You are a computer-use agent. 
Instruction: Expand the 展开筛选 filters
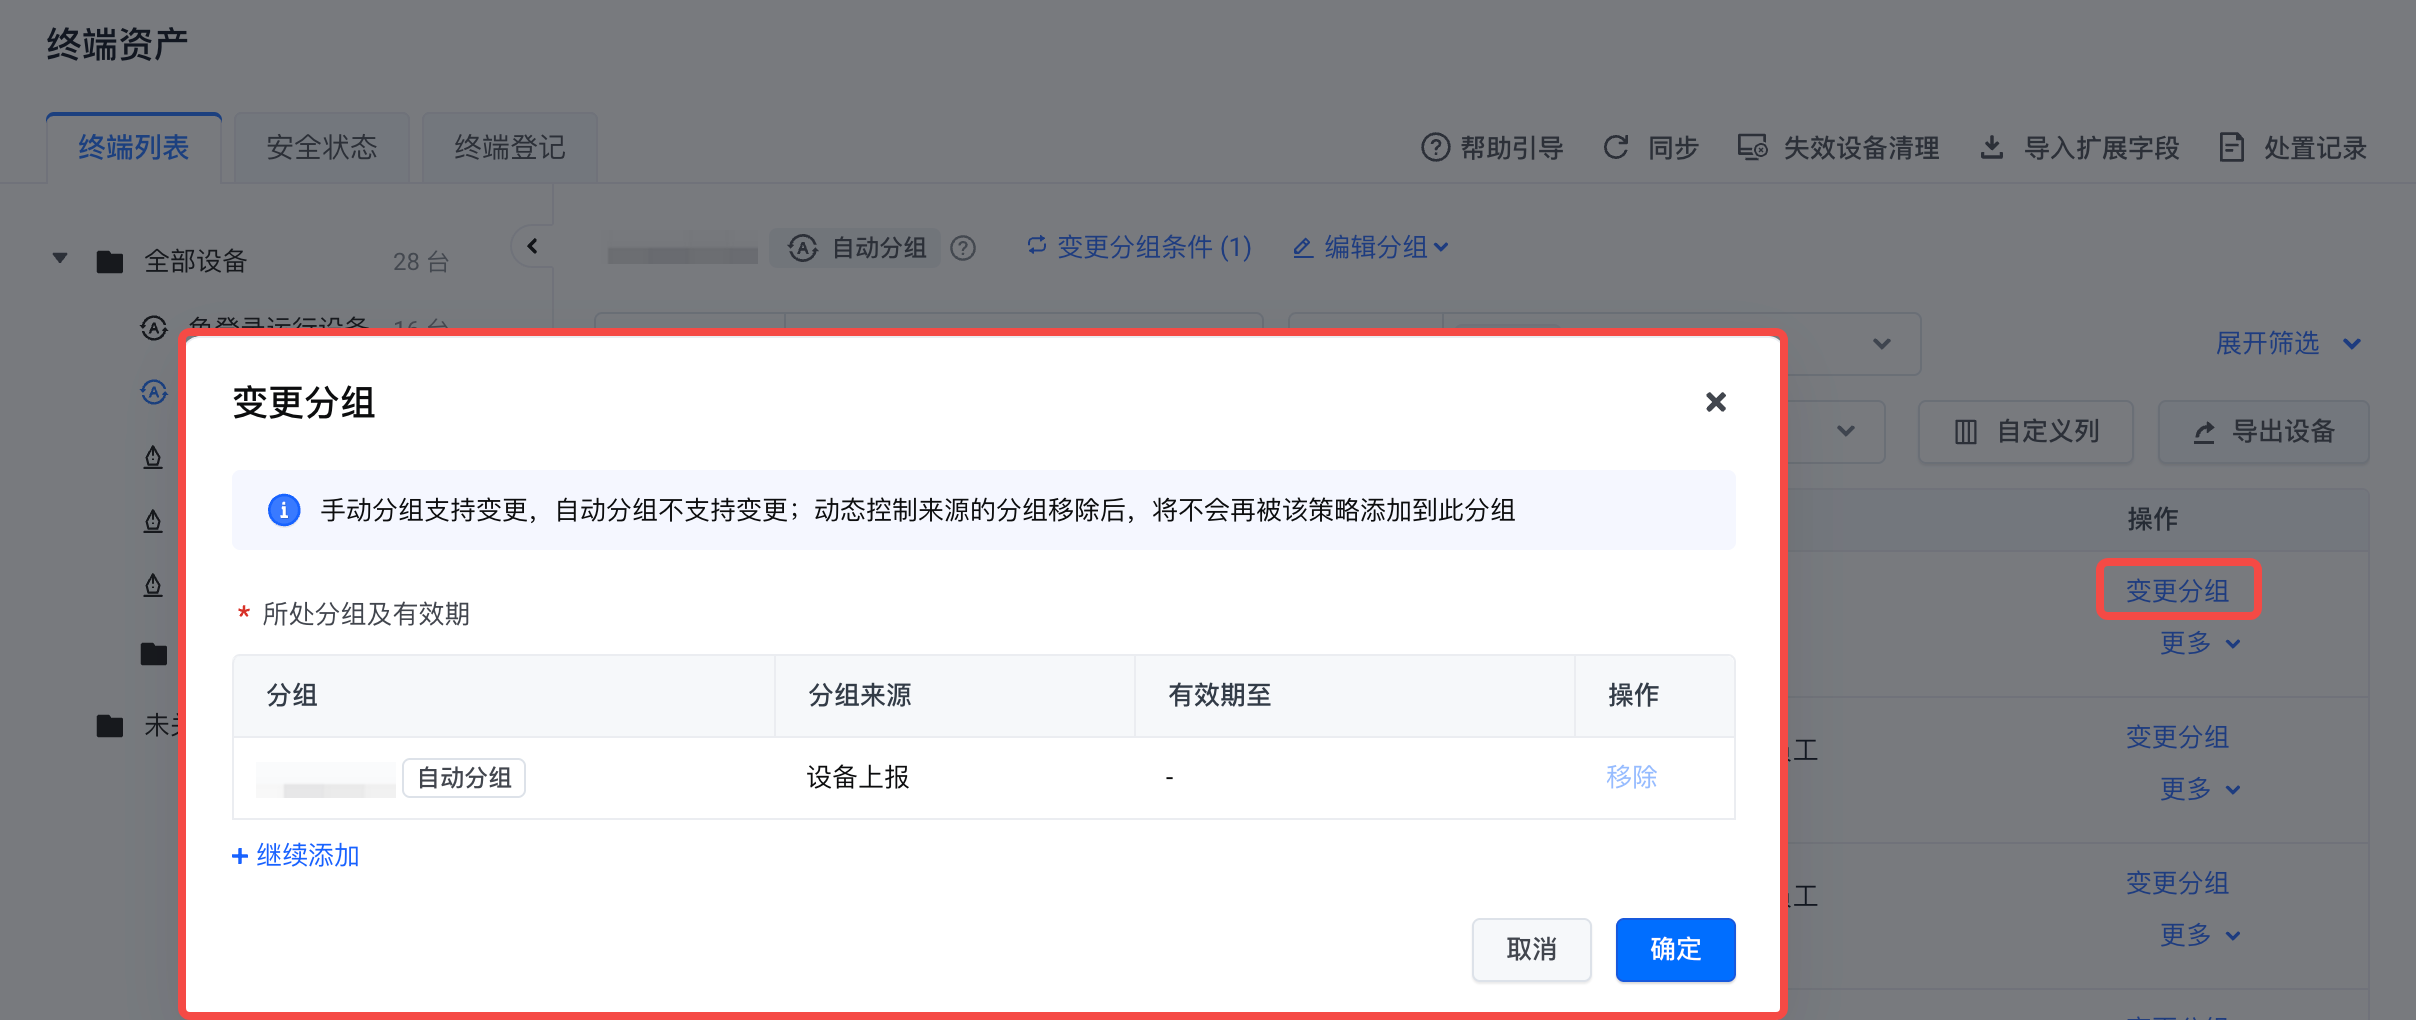[2289, 343]
